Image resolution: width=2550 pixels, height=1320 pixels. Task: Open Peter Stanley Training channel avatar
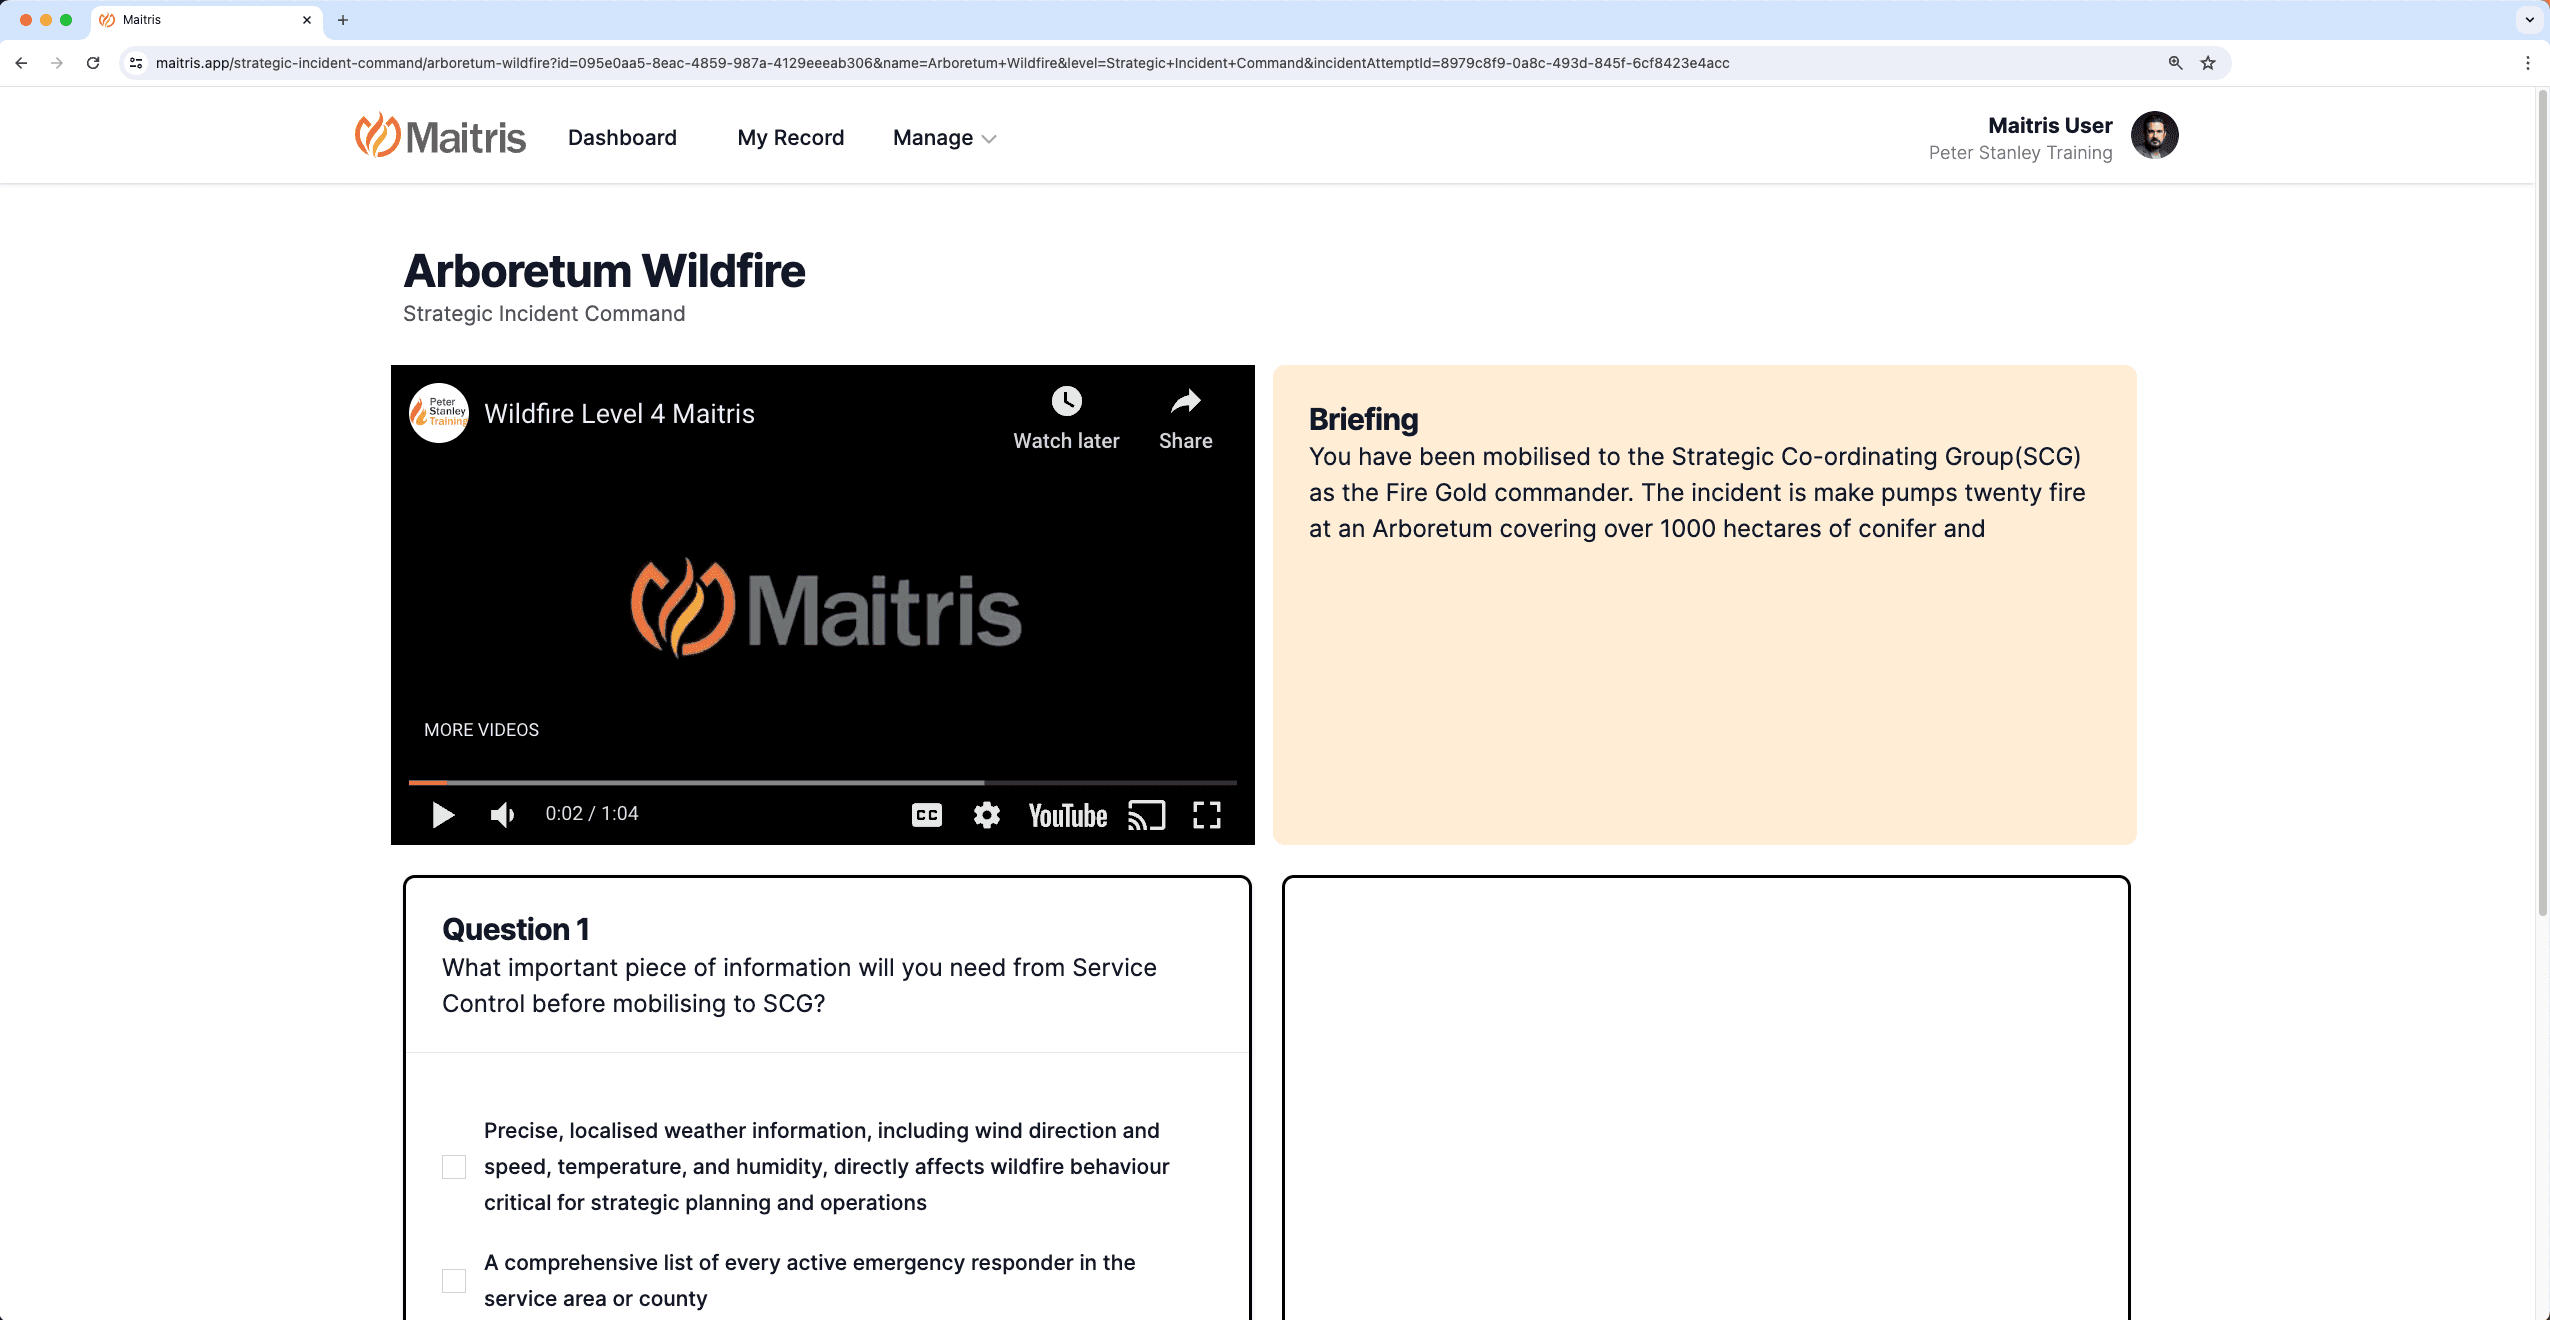coord(439,412)
